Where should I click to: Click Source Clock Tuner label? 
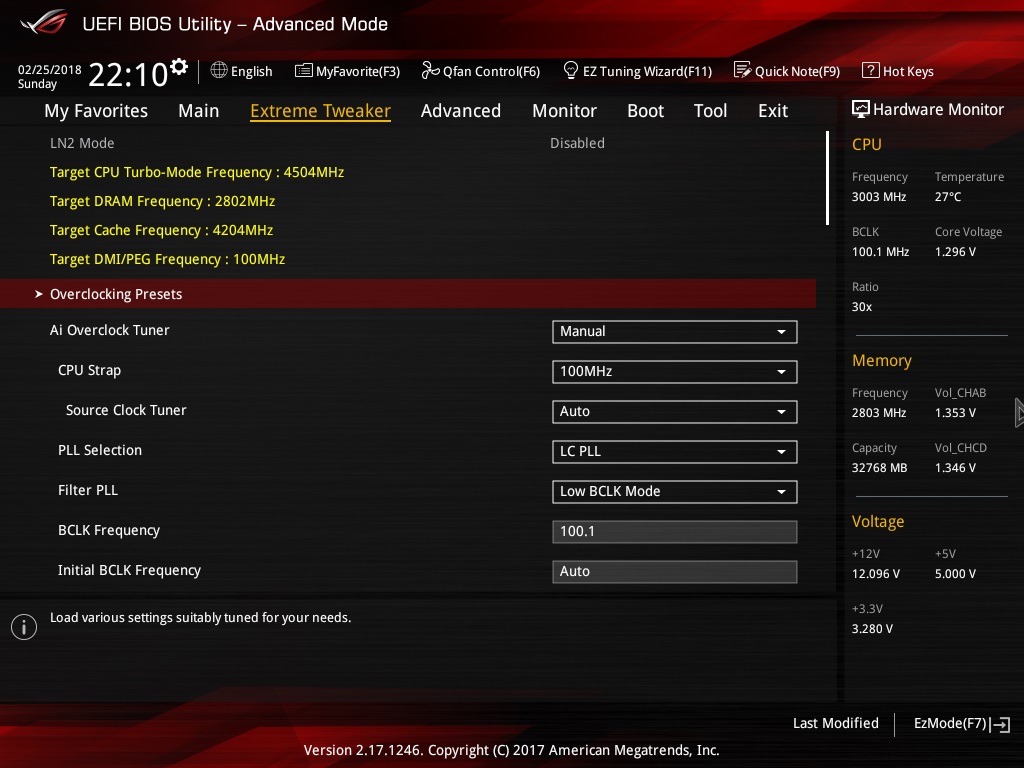(126, 410)
